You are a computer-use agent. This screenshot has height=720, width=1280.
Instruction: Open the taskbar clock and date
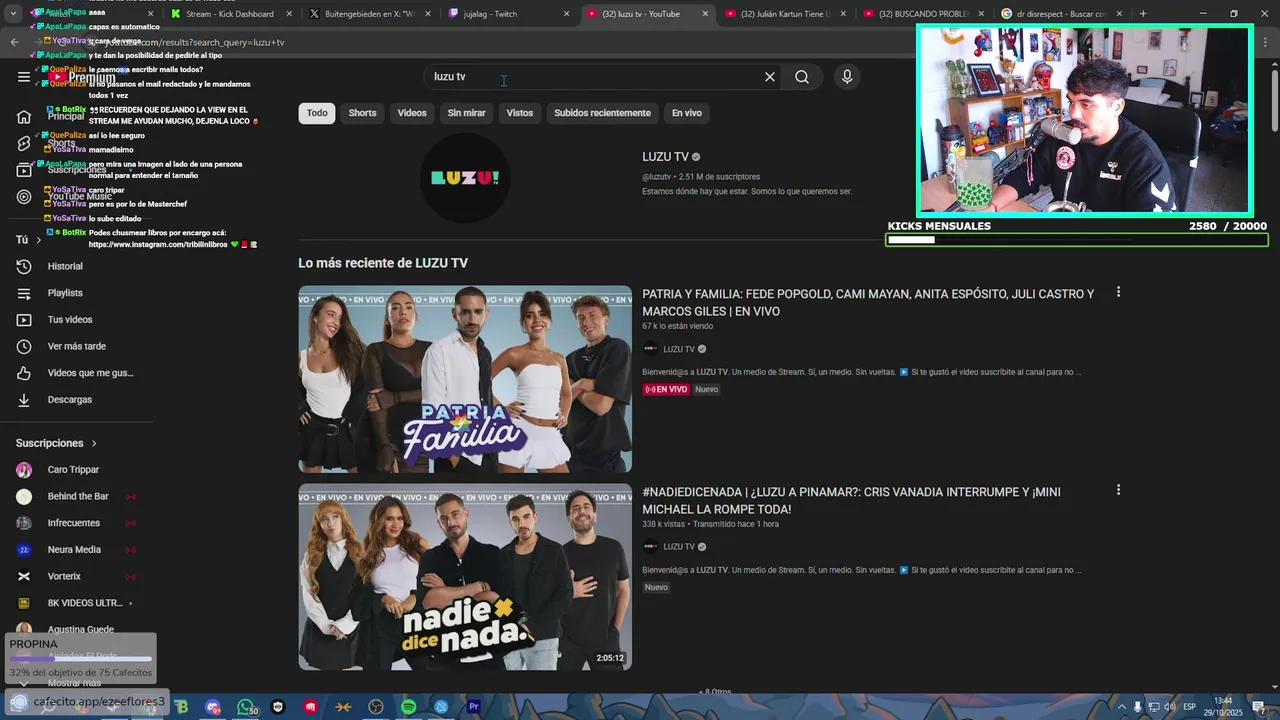1224,707
